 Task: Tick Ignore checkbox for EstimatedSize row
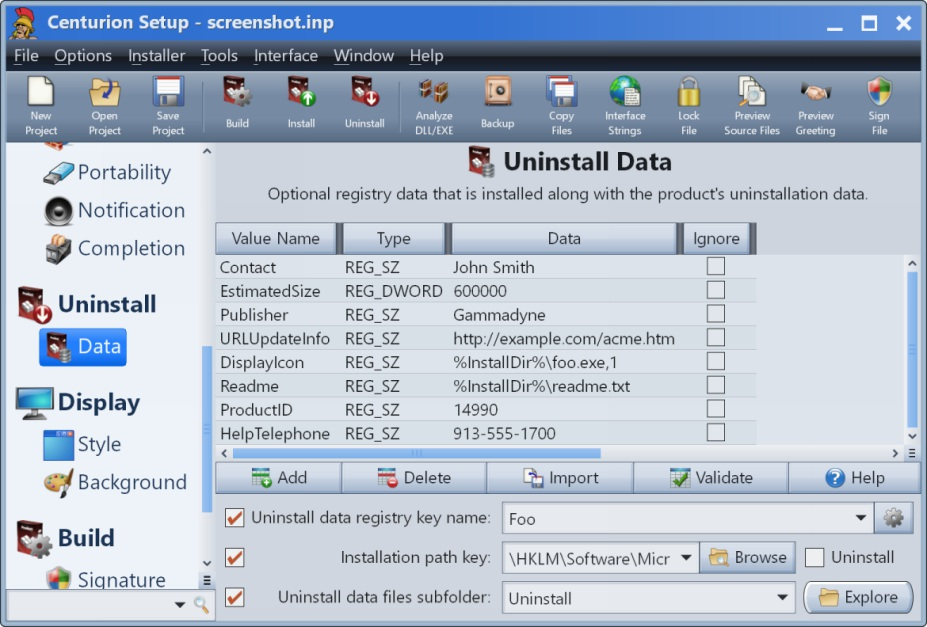pyautogui.click(x=716, y=290)
